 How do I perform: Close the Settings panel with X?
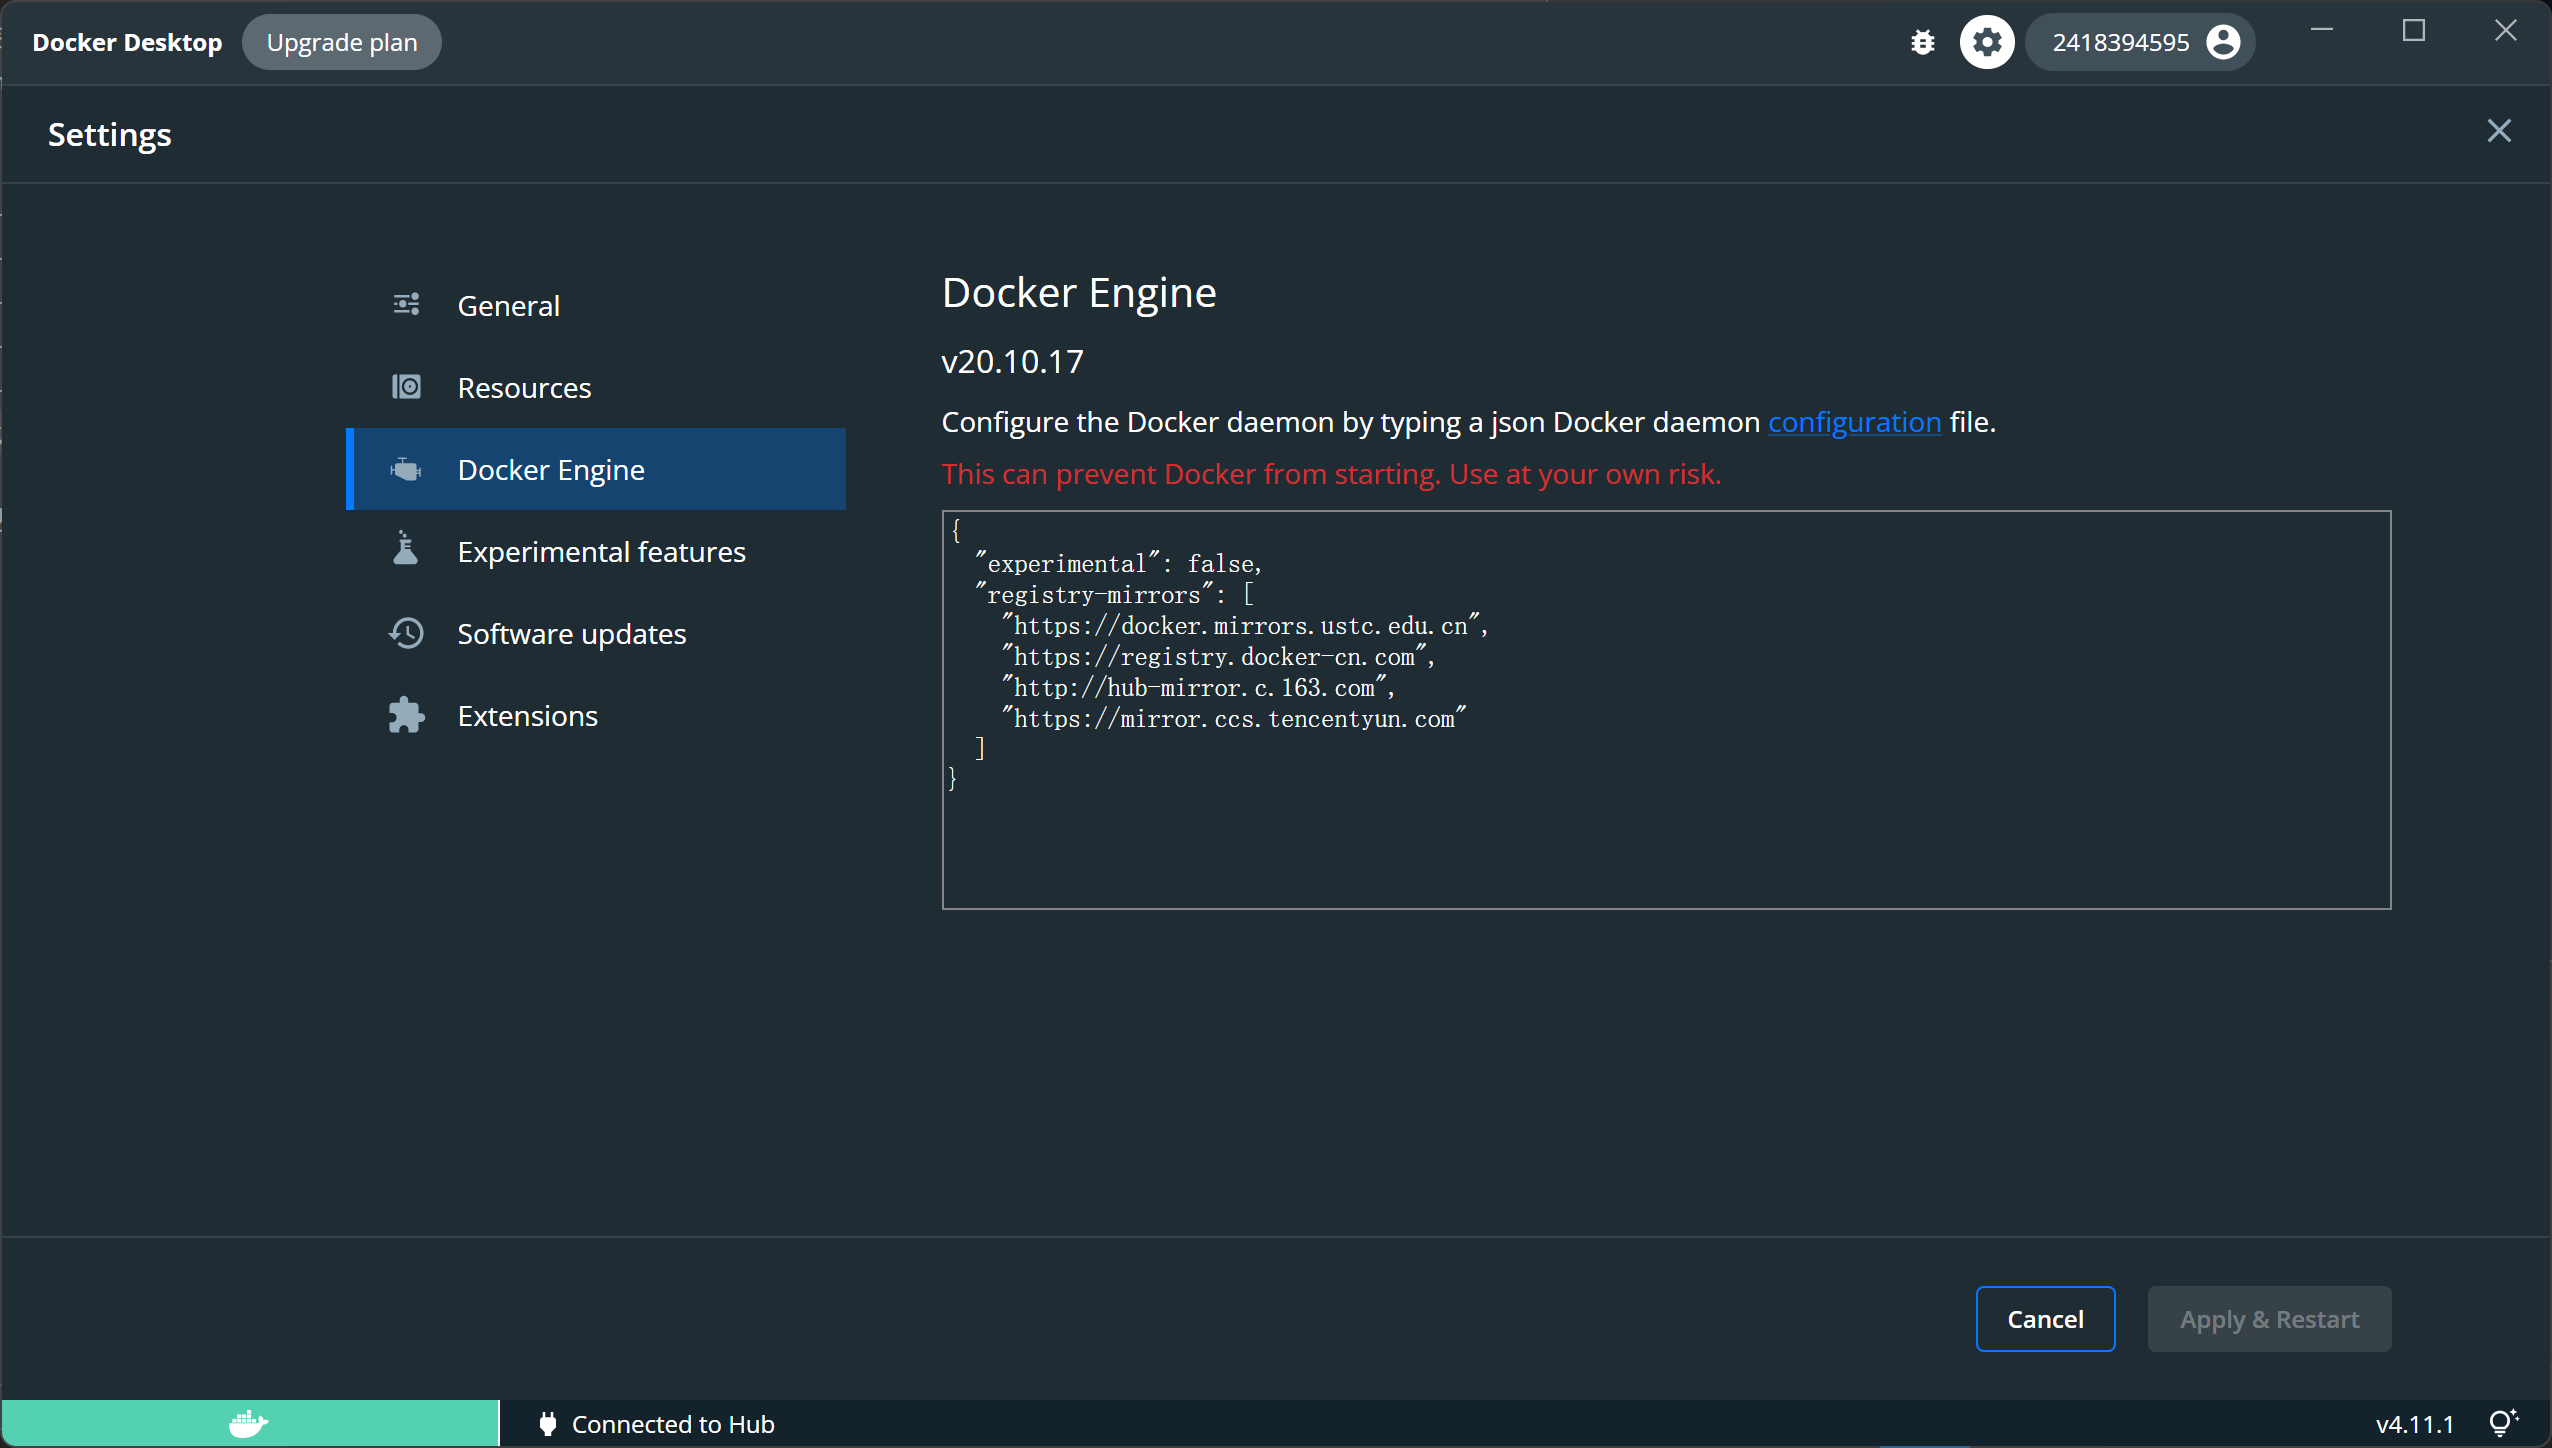click(2498, 131)
